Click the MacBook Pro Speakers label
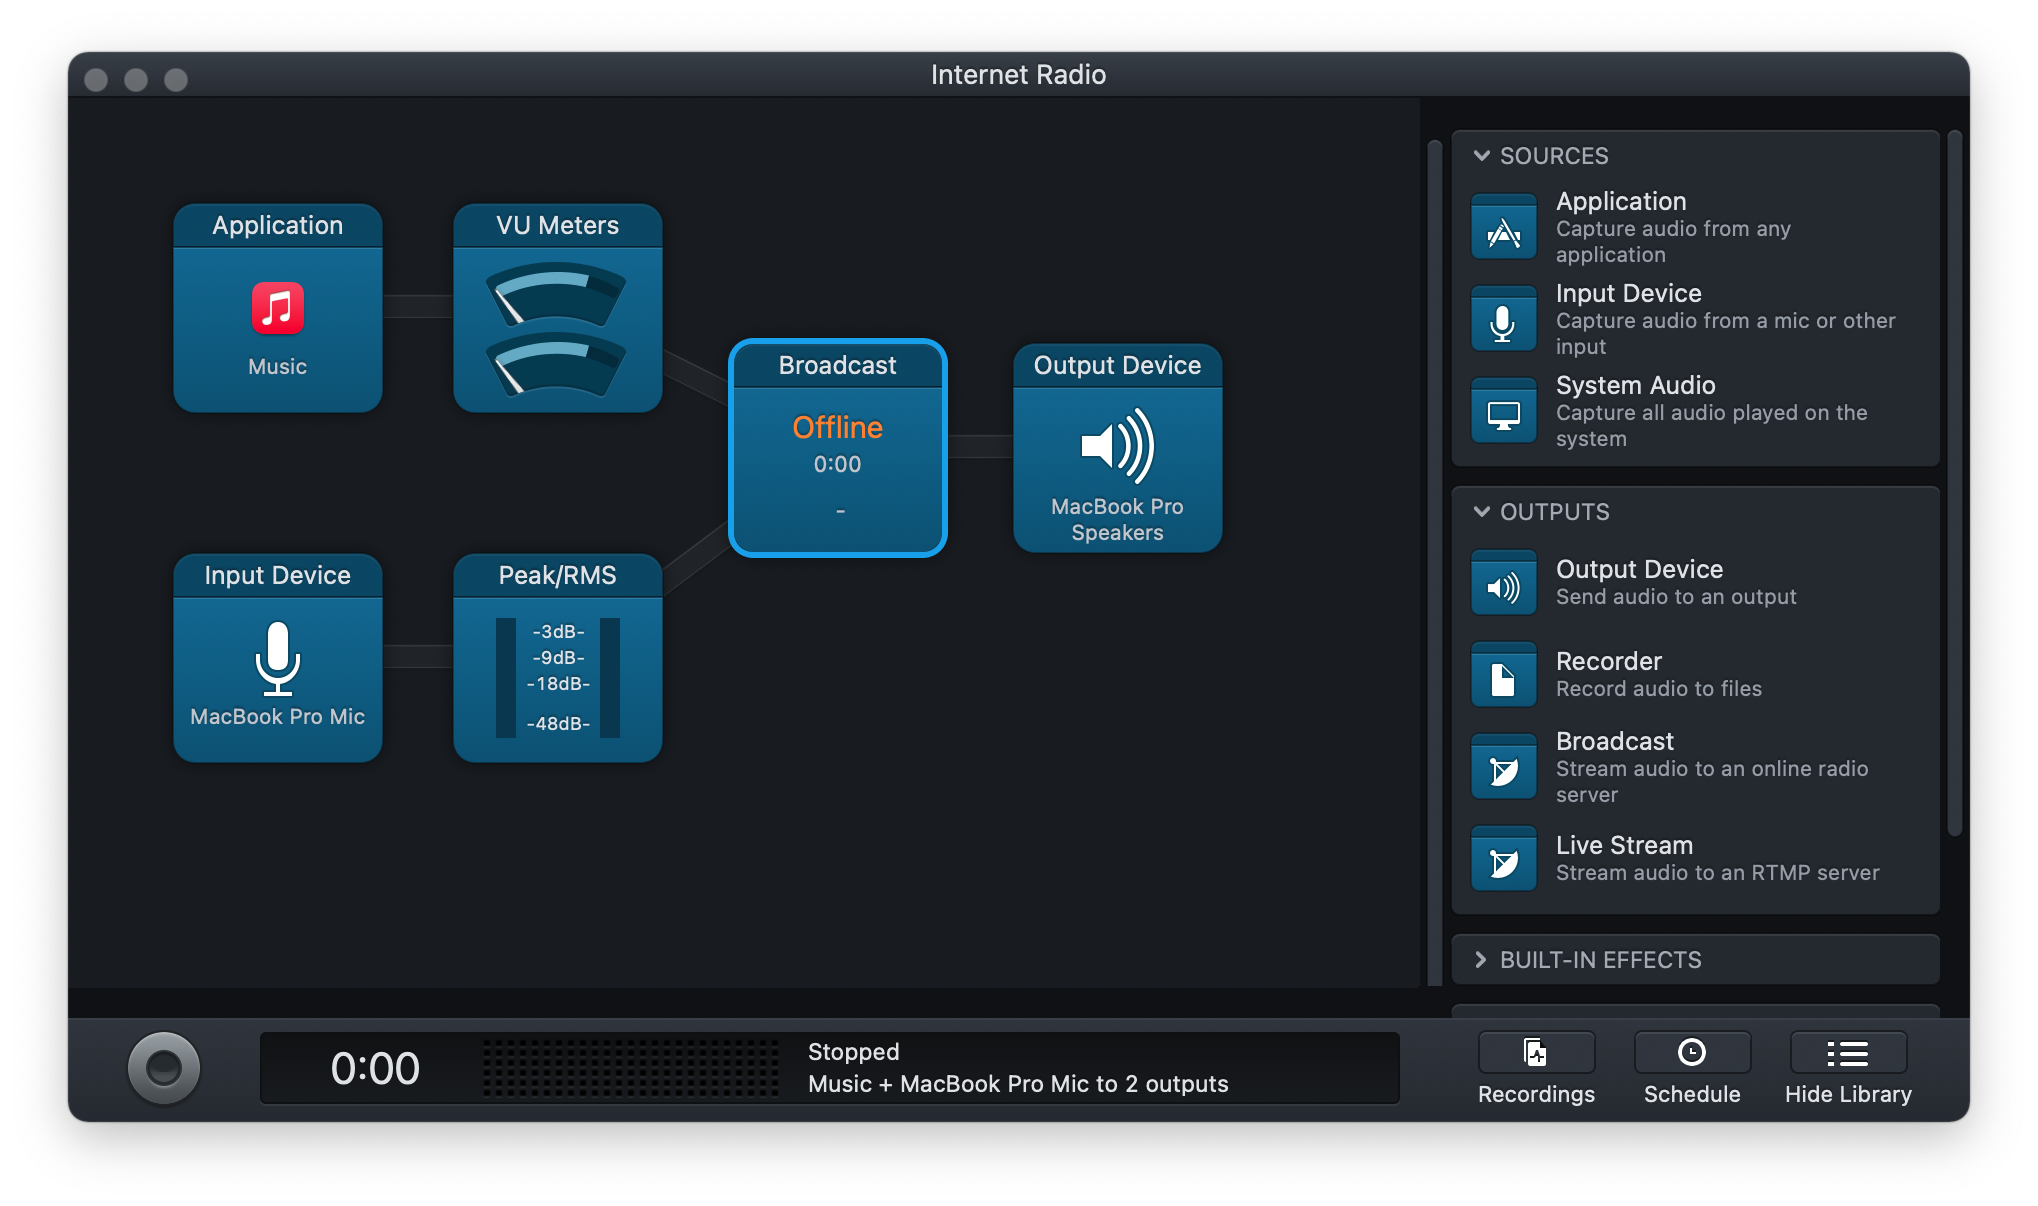The height and width of the screenshot is (1206, 2038). pos(1117,519)
